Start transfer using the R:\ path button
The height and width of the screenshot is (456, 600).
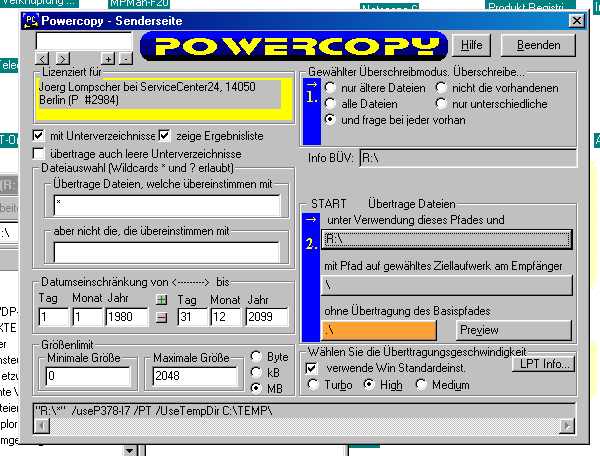tap(447, 238)
